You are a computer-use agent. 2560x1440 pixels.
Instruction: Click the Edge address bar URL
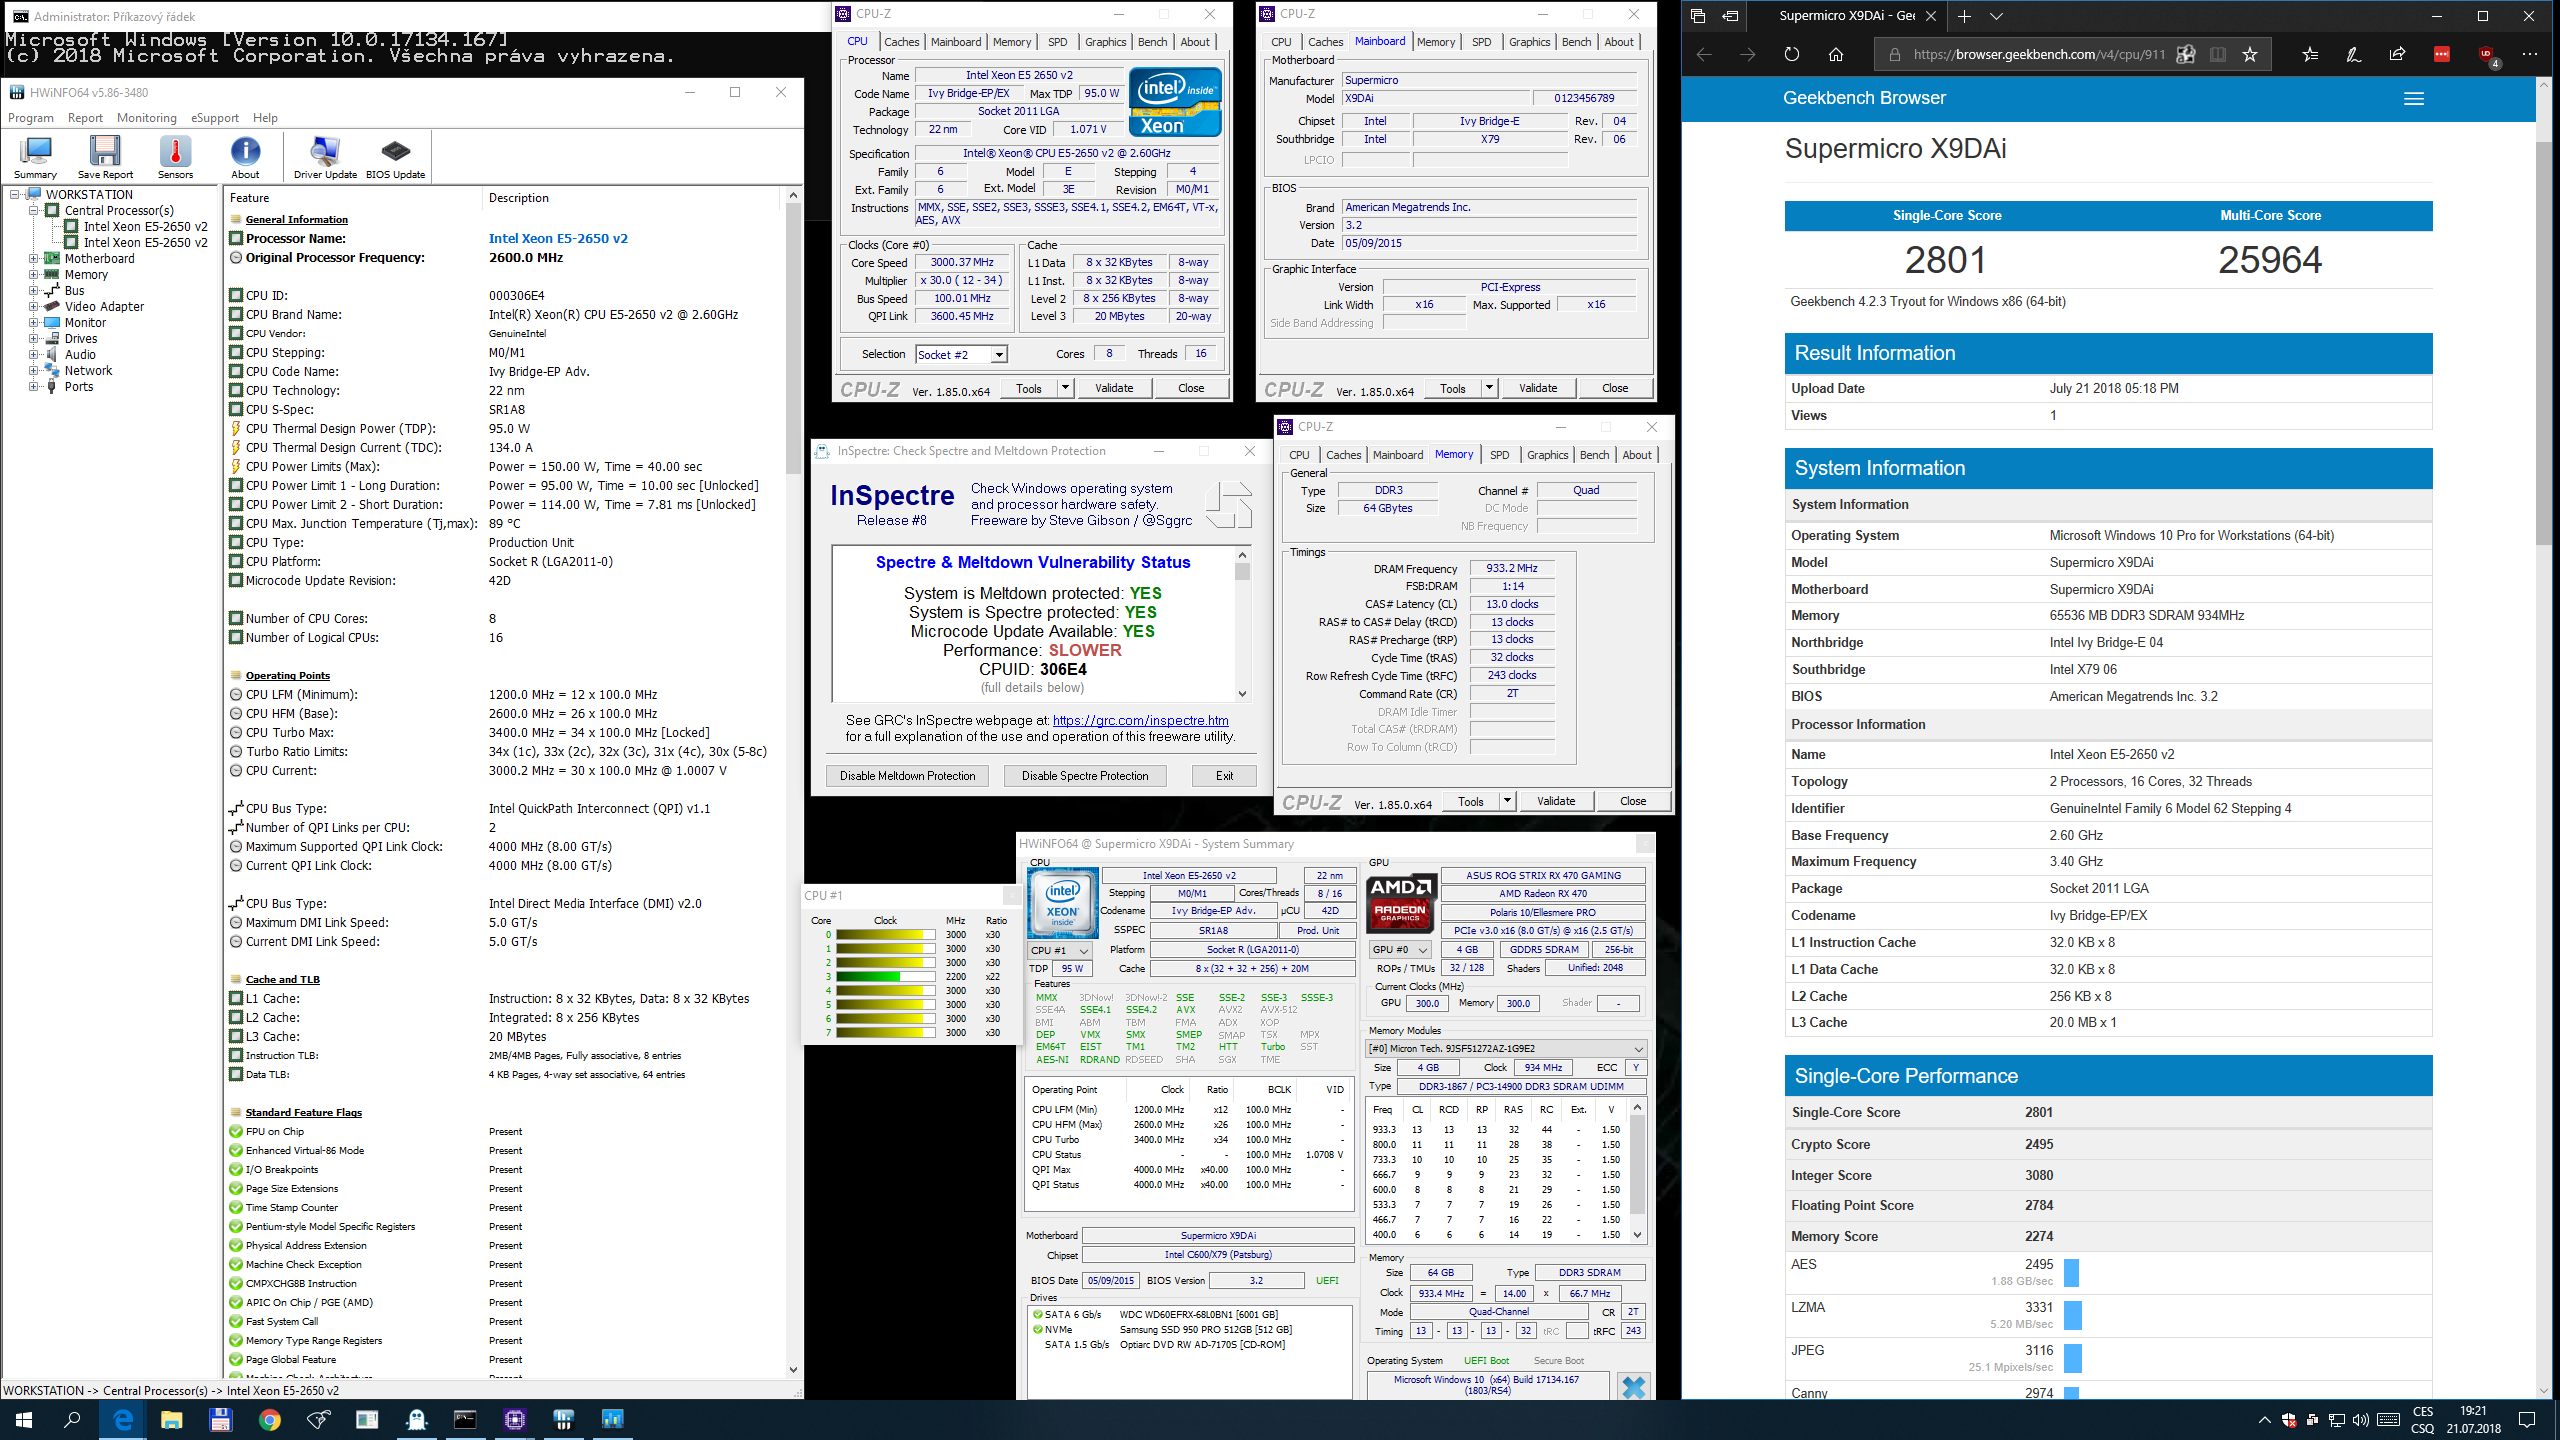point(2038,54)
